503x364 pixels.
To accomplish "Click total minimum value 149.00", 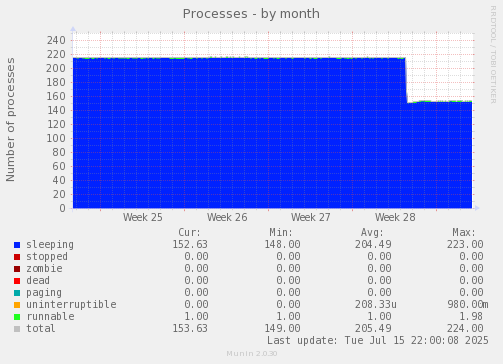I will (282, 329).
